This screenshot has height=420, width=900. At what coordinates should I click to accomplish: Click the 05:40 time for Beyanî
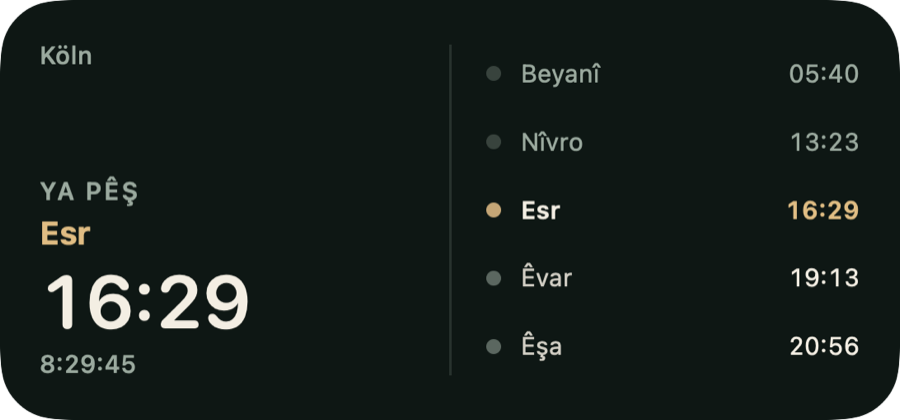[x=824, y=74]
